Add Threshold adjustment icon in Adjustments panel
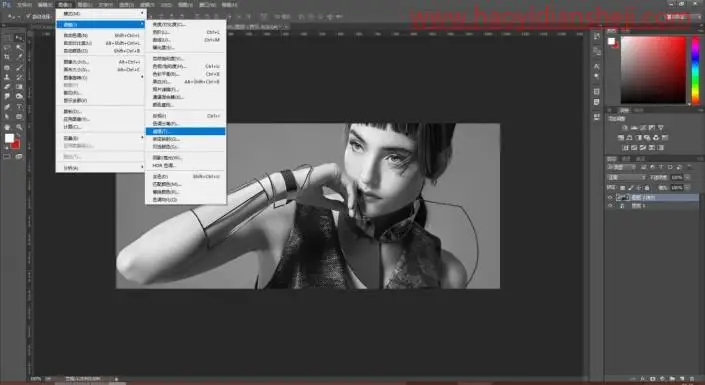The width and height of the screenshot is (705, 385). click(643, 148)
